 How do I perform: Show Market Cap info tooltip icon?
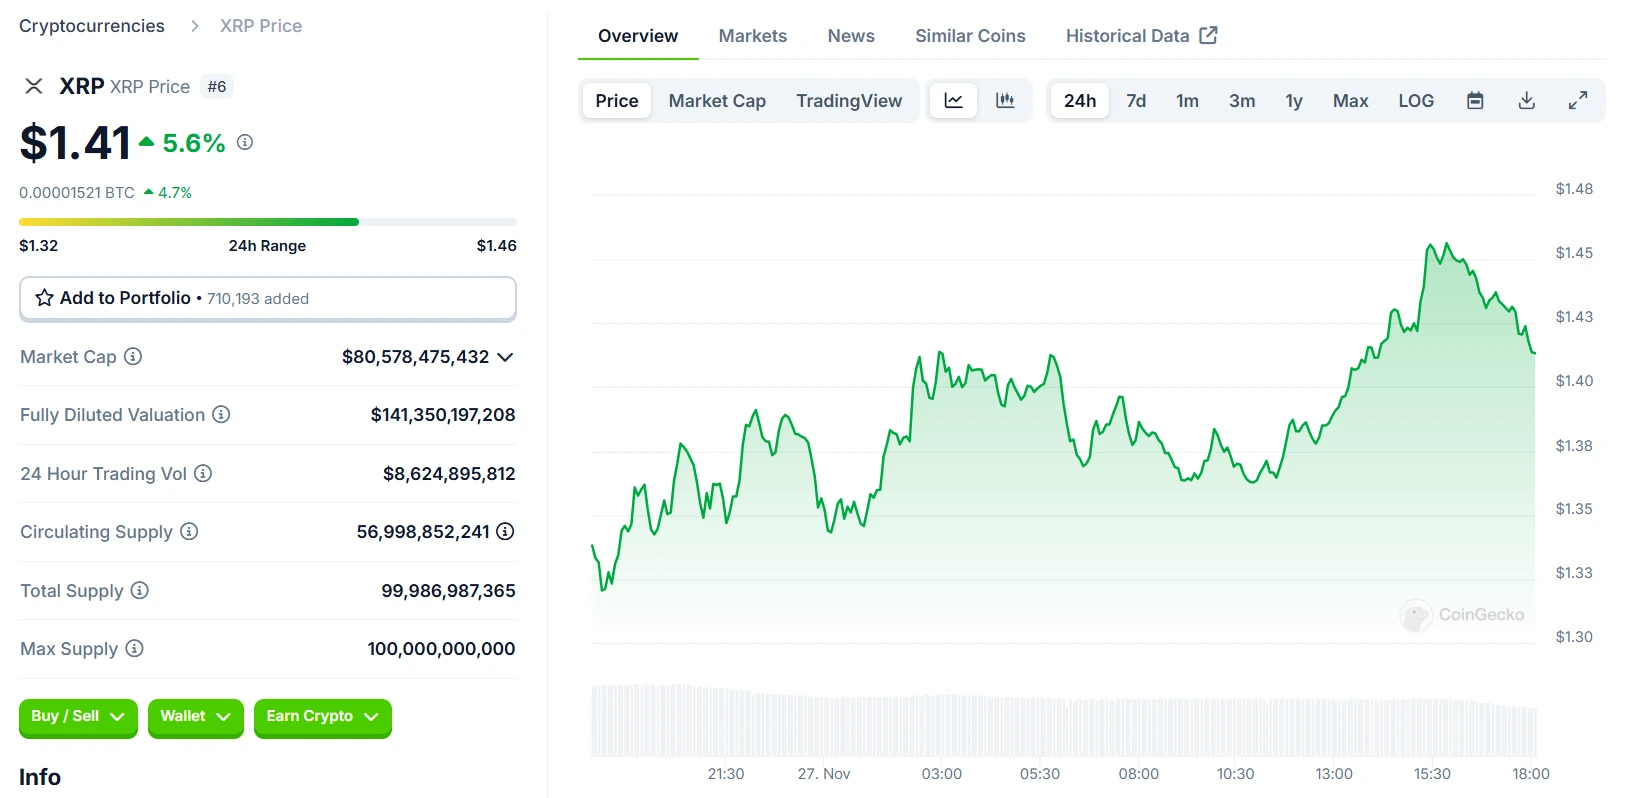pyautogui.click(x=133, y=356)
